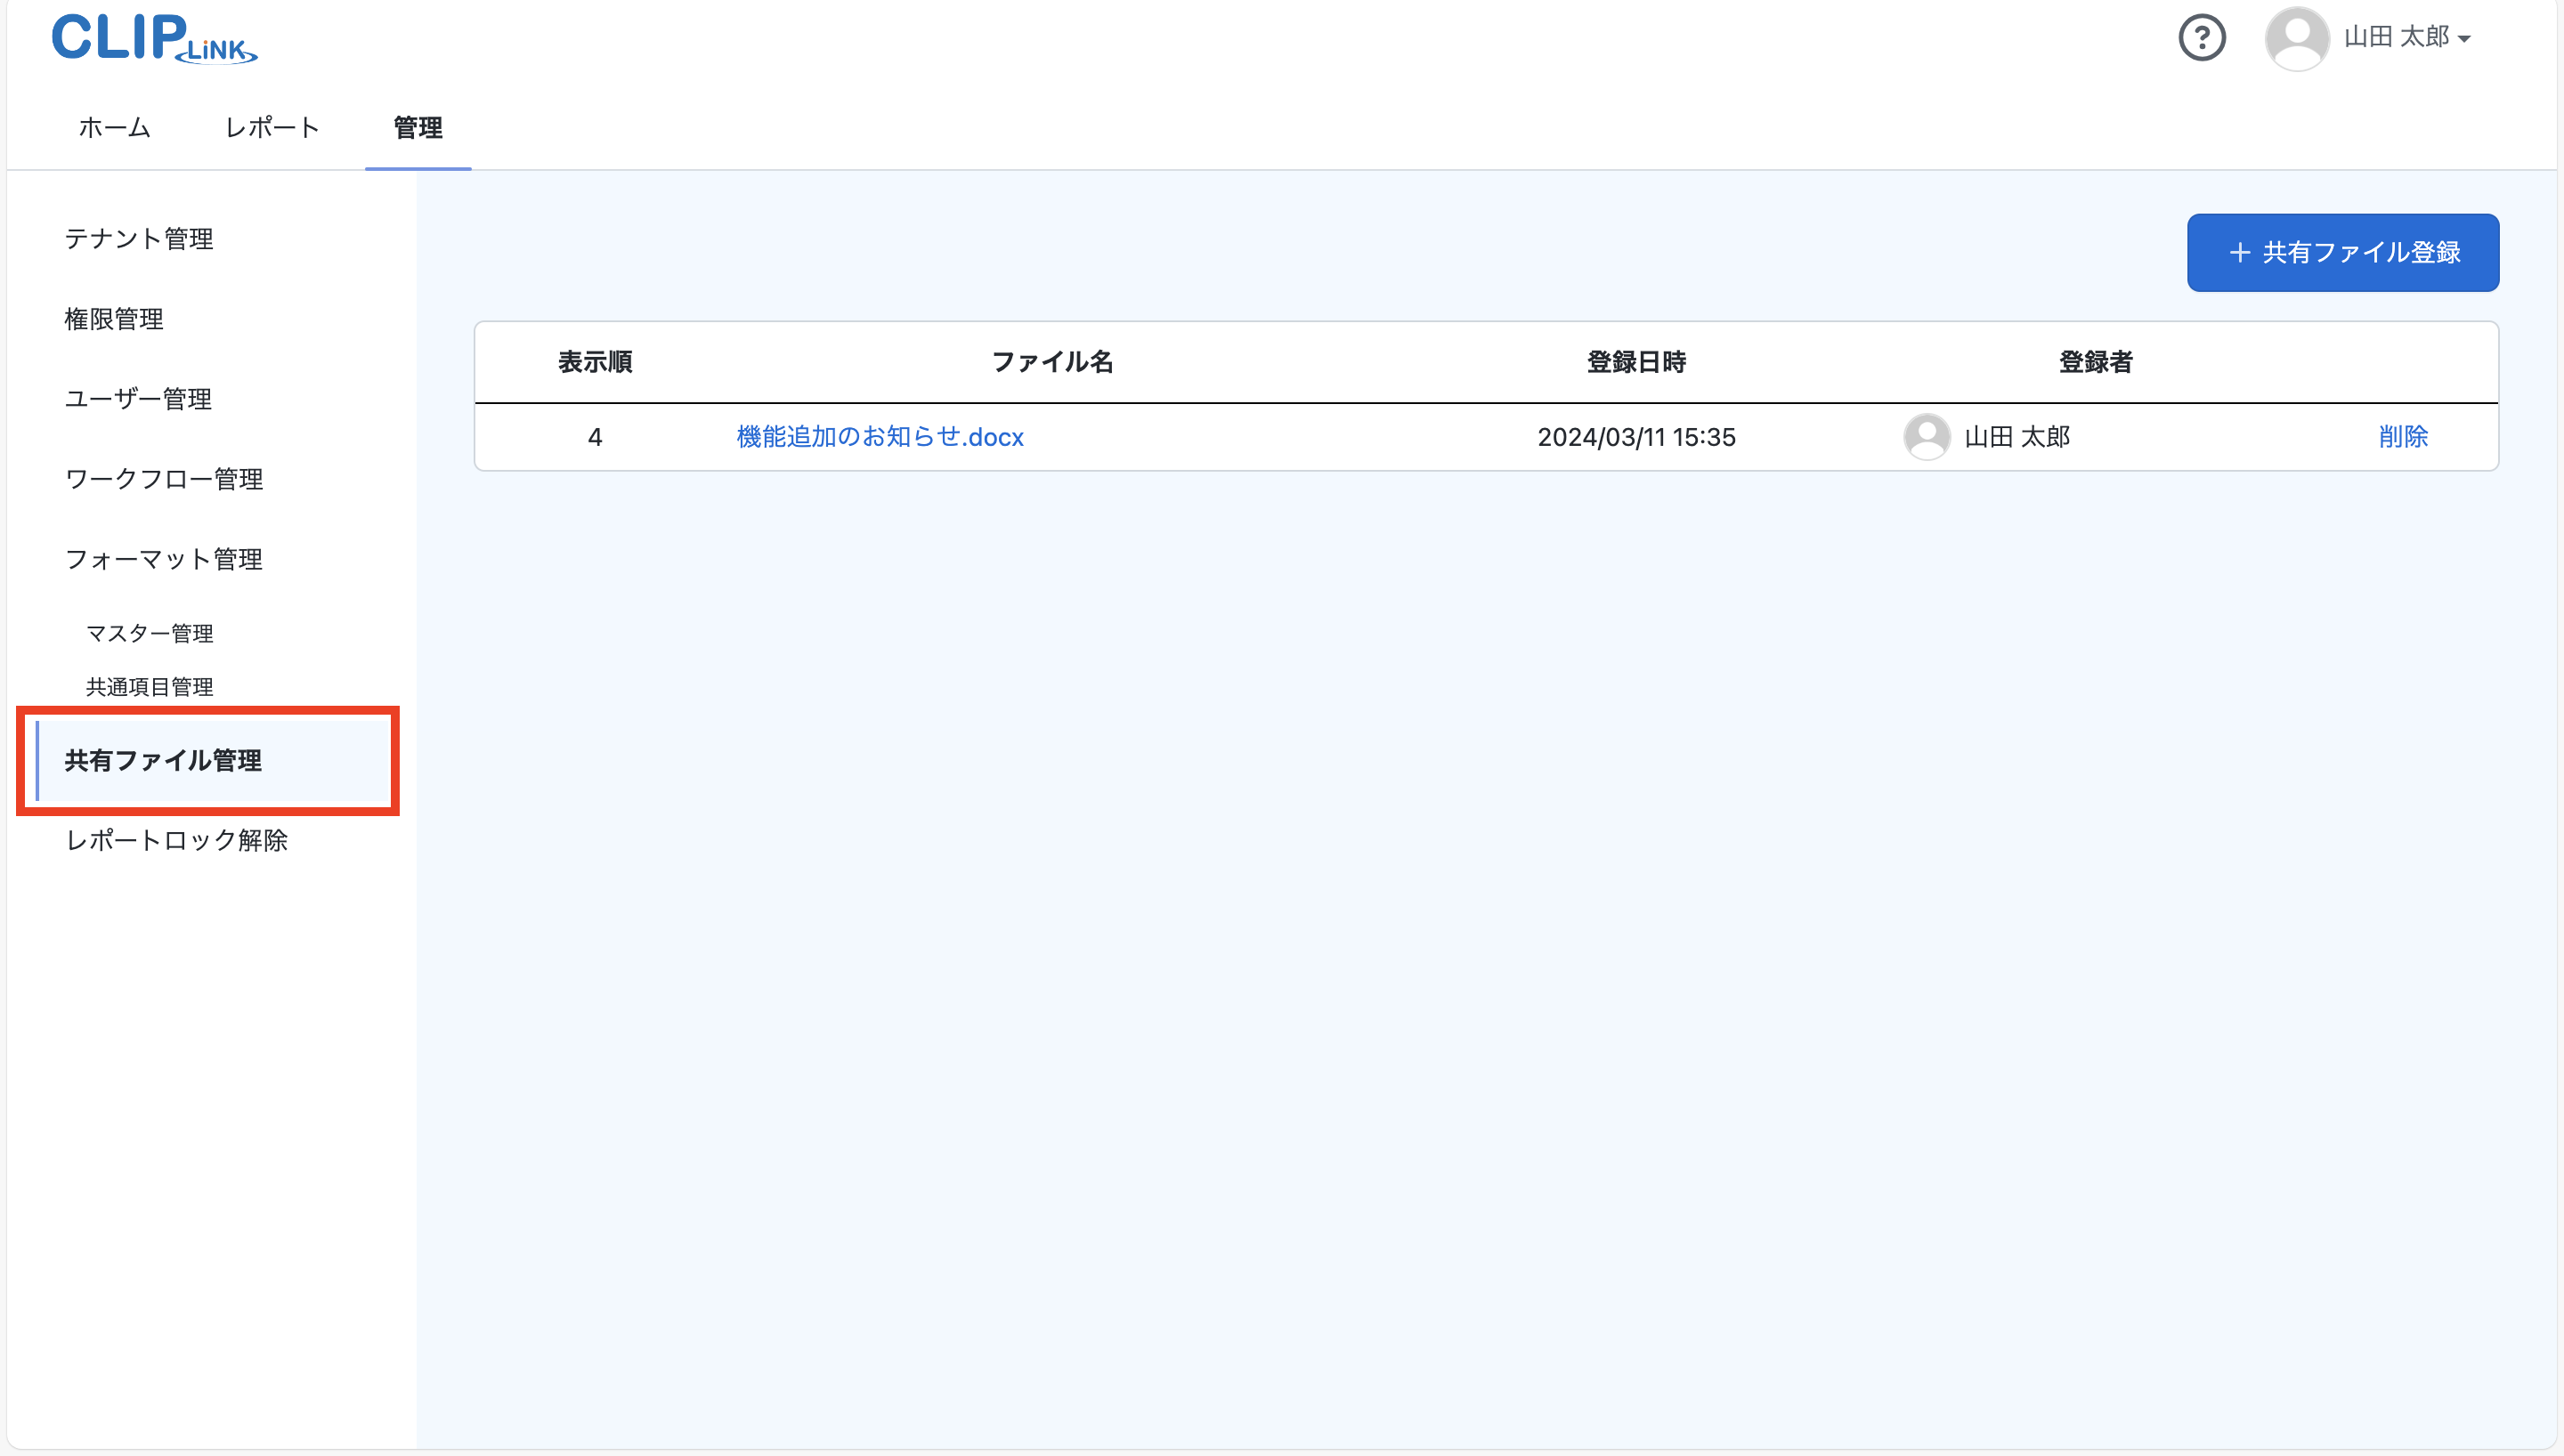Switch to the ホーム tab
The height and width of the screenshot is (1456, 2564).
[x=113, y=128]
